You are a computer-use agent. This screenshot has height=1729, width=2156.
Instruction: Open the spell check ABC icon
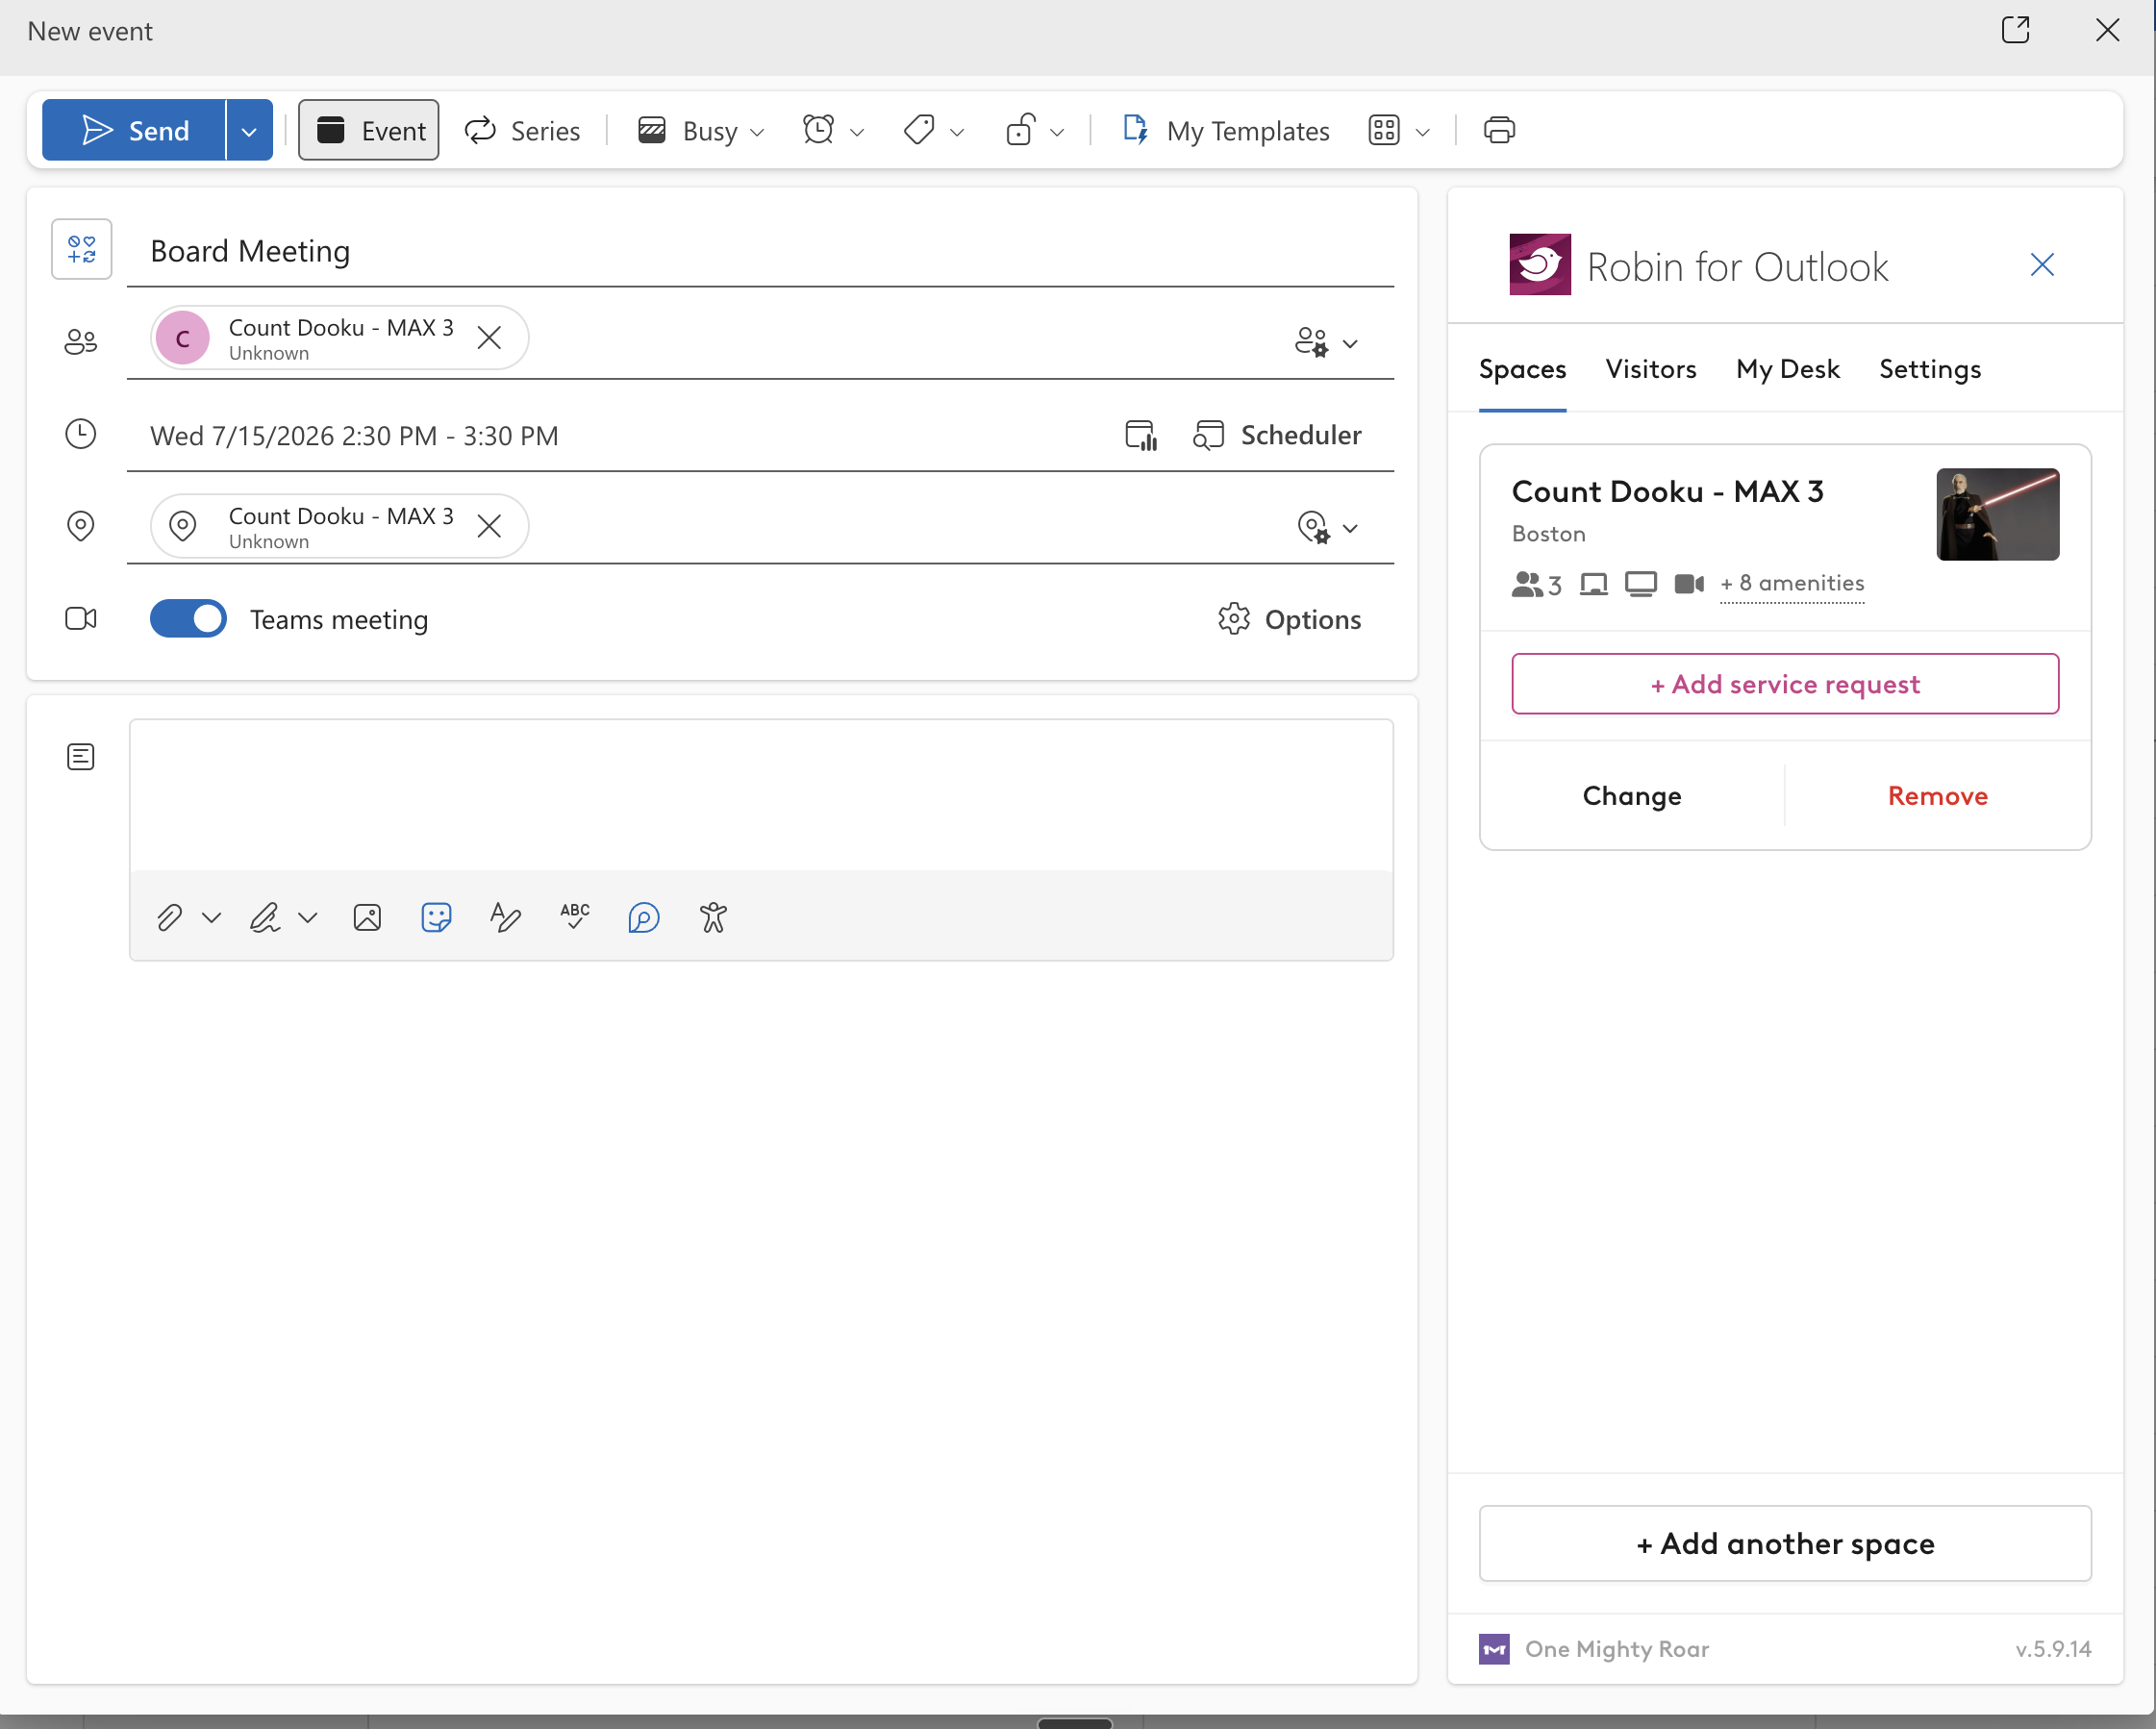(x=575, y=916)
